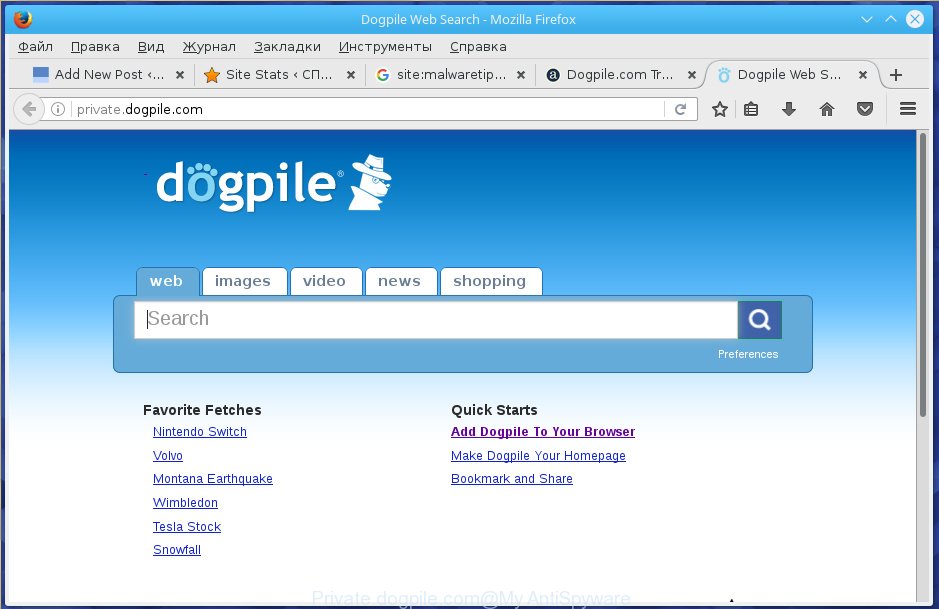Open the Инструменты menu

click(x=385, y=47)
